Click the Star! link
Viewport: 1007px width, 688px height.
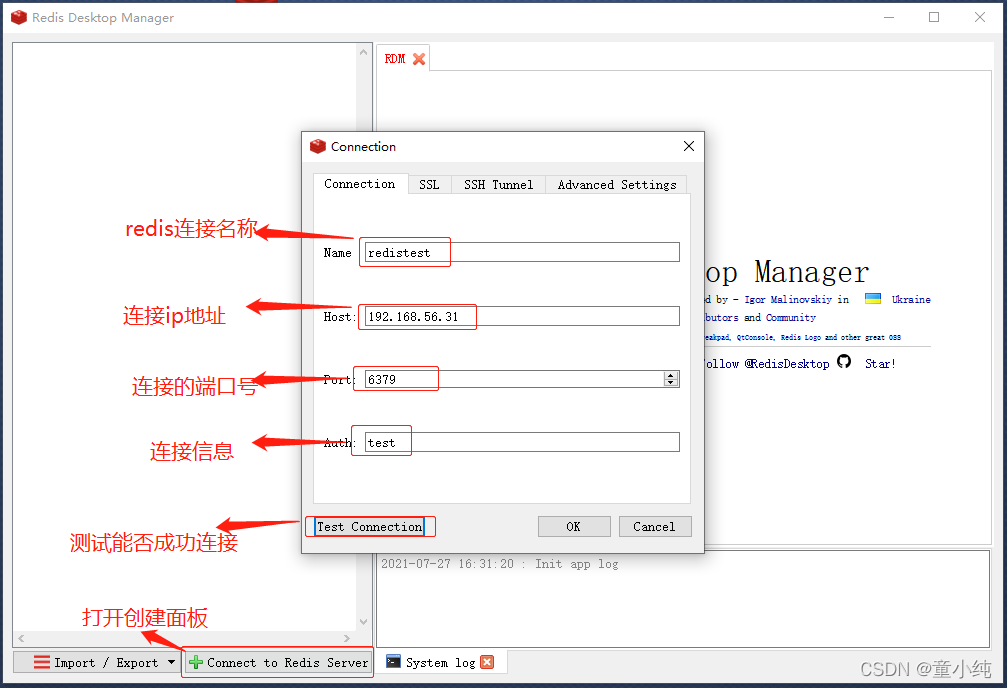pos(879,363)
